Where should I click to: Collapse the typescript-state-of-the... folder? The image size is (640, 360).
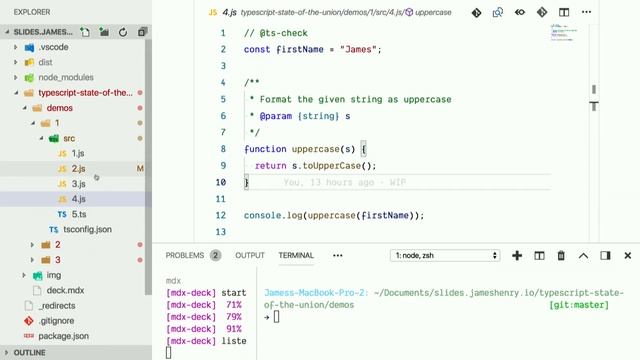(x=16, y=93)
